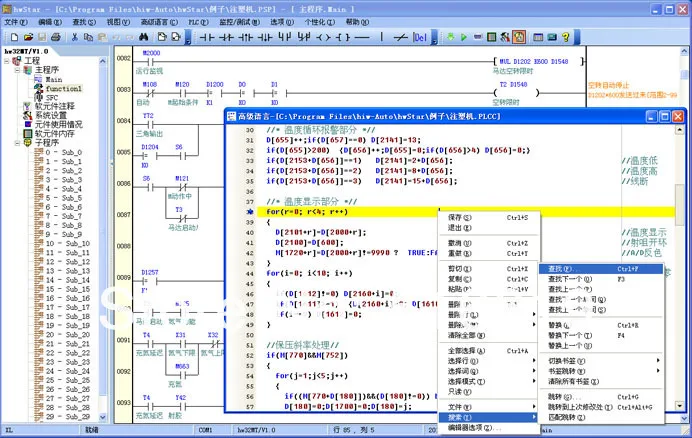This screenshot has width=692, height=438.
Task: Click the Open folder toolbar icon
Action: (x=28, y=38)
